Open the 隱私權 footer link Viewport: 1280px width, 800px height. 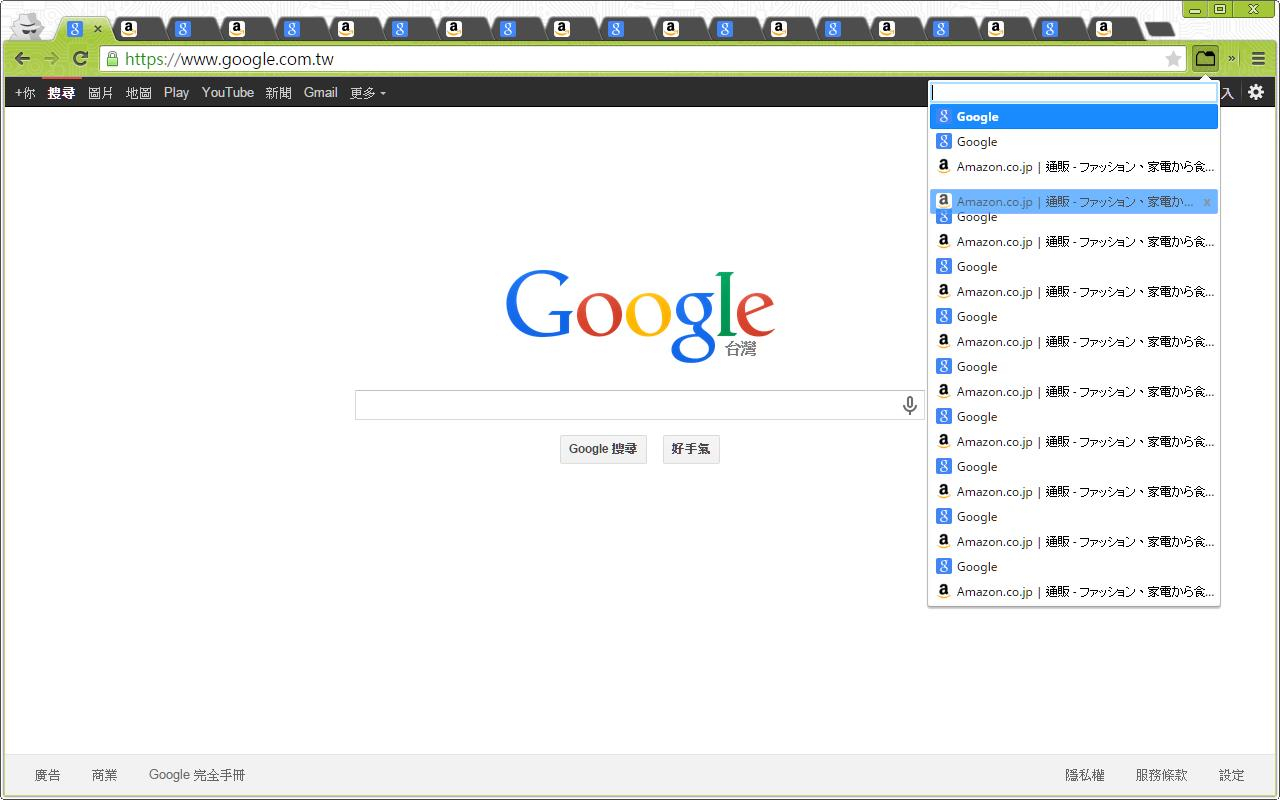click(1085, 775)
